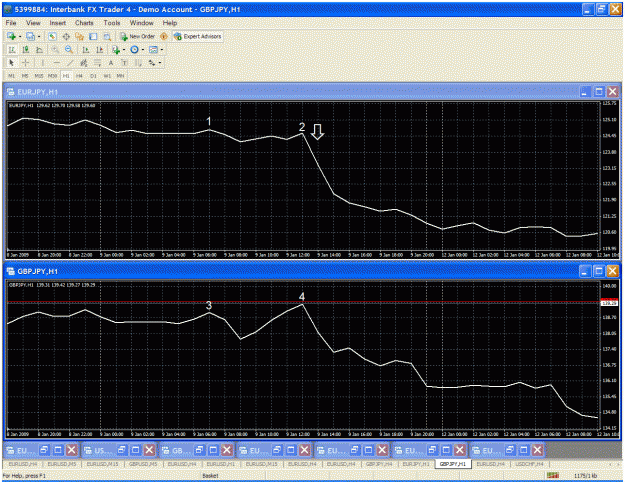The image size is (625, 482).
Task: Set timeframe to M1
Action: point(12,76)
